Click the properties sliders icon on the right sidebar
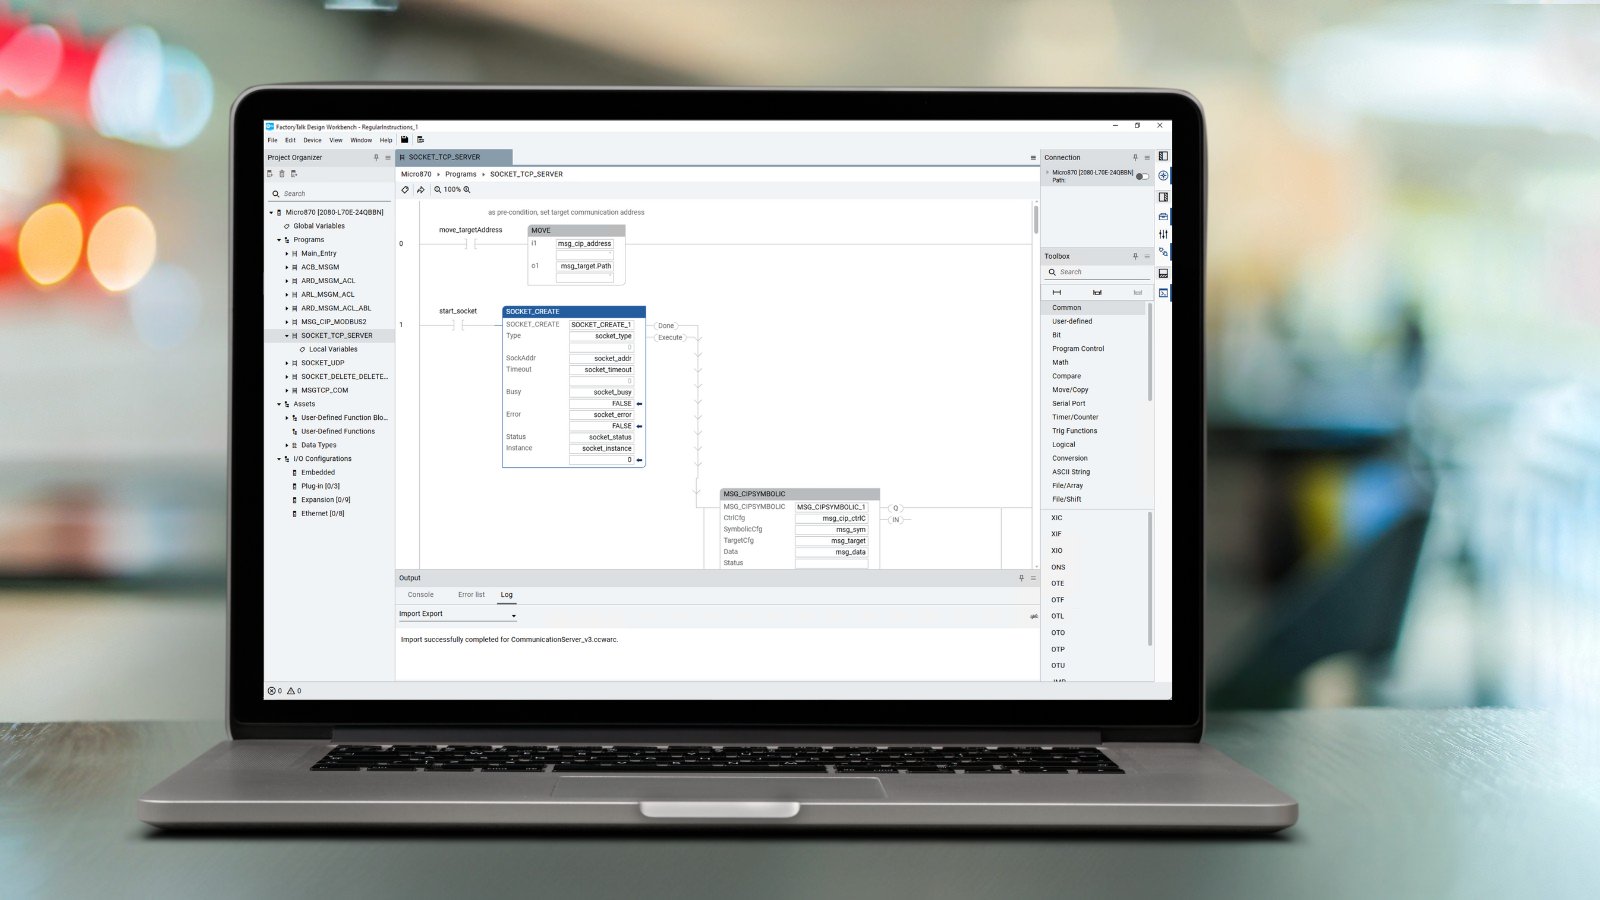1600x900 pixels. 1163,233
